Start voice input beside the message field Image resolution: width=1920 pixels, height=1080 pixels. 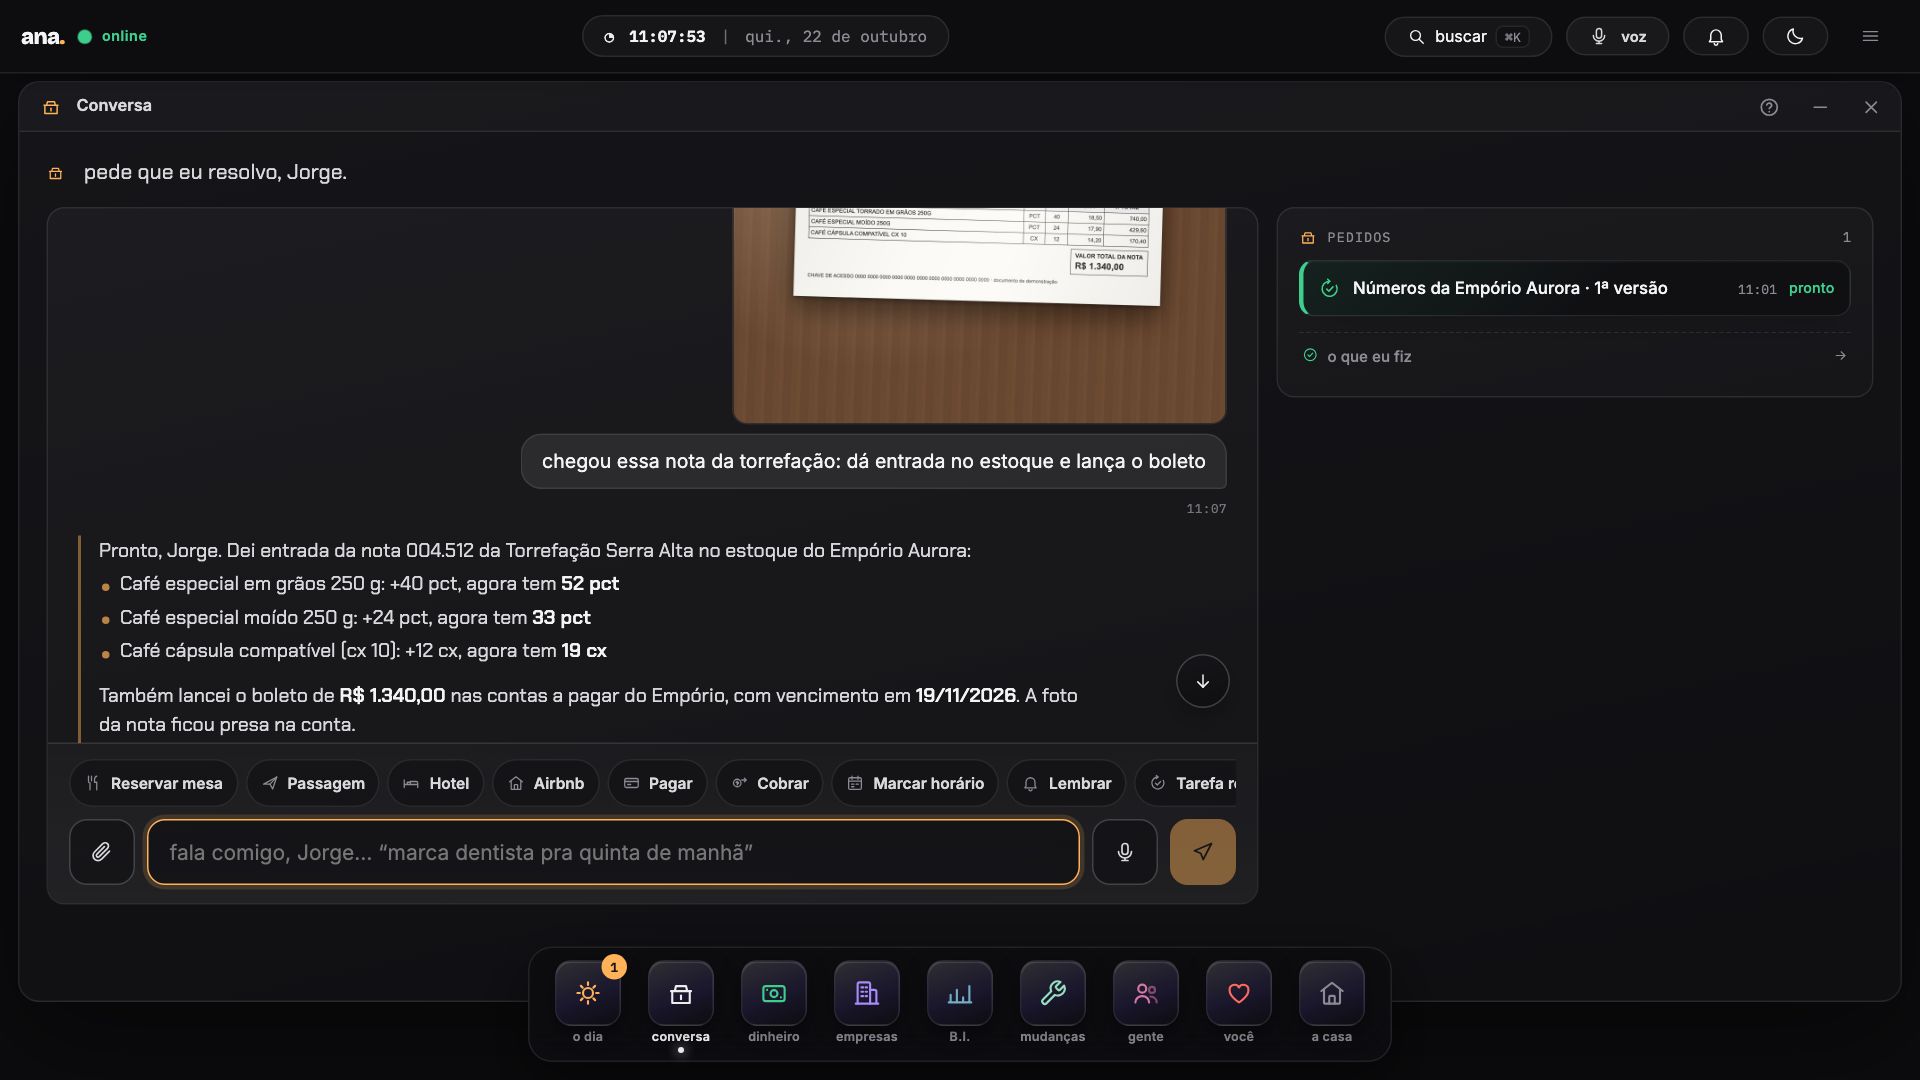click(x=1124, y=852)
